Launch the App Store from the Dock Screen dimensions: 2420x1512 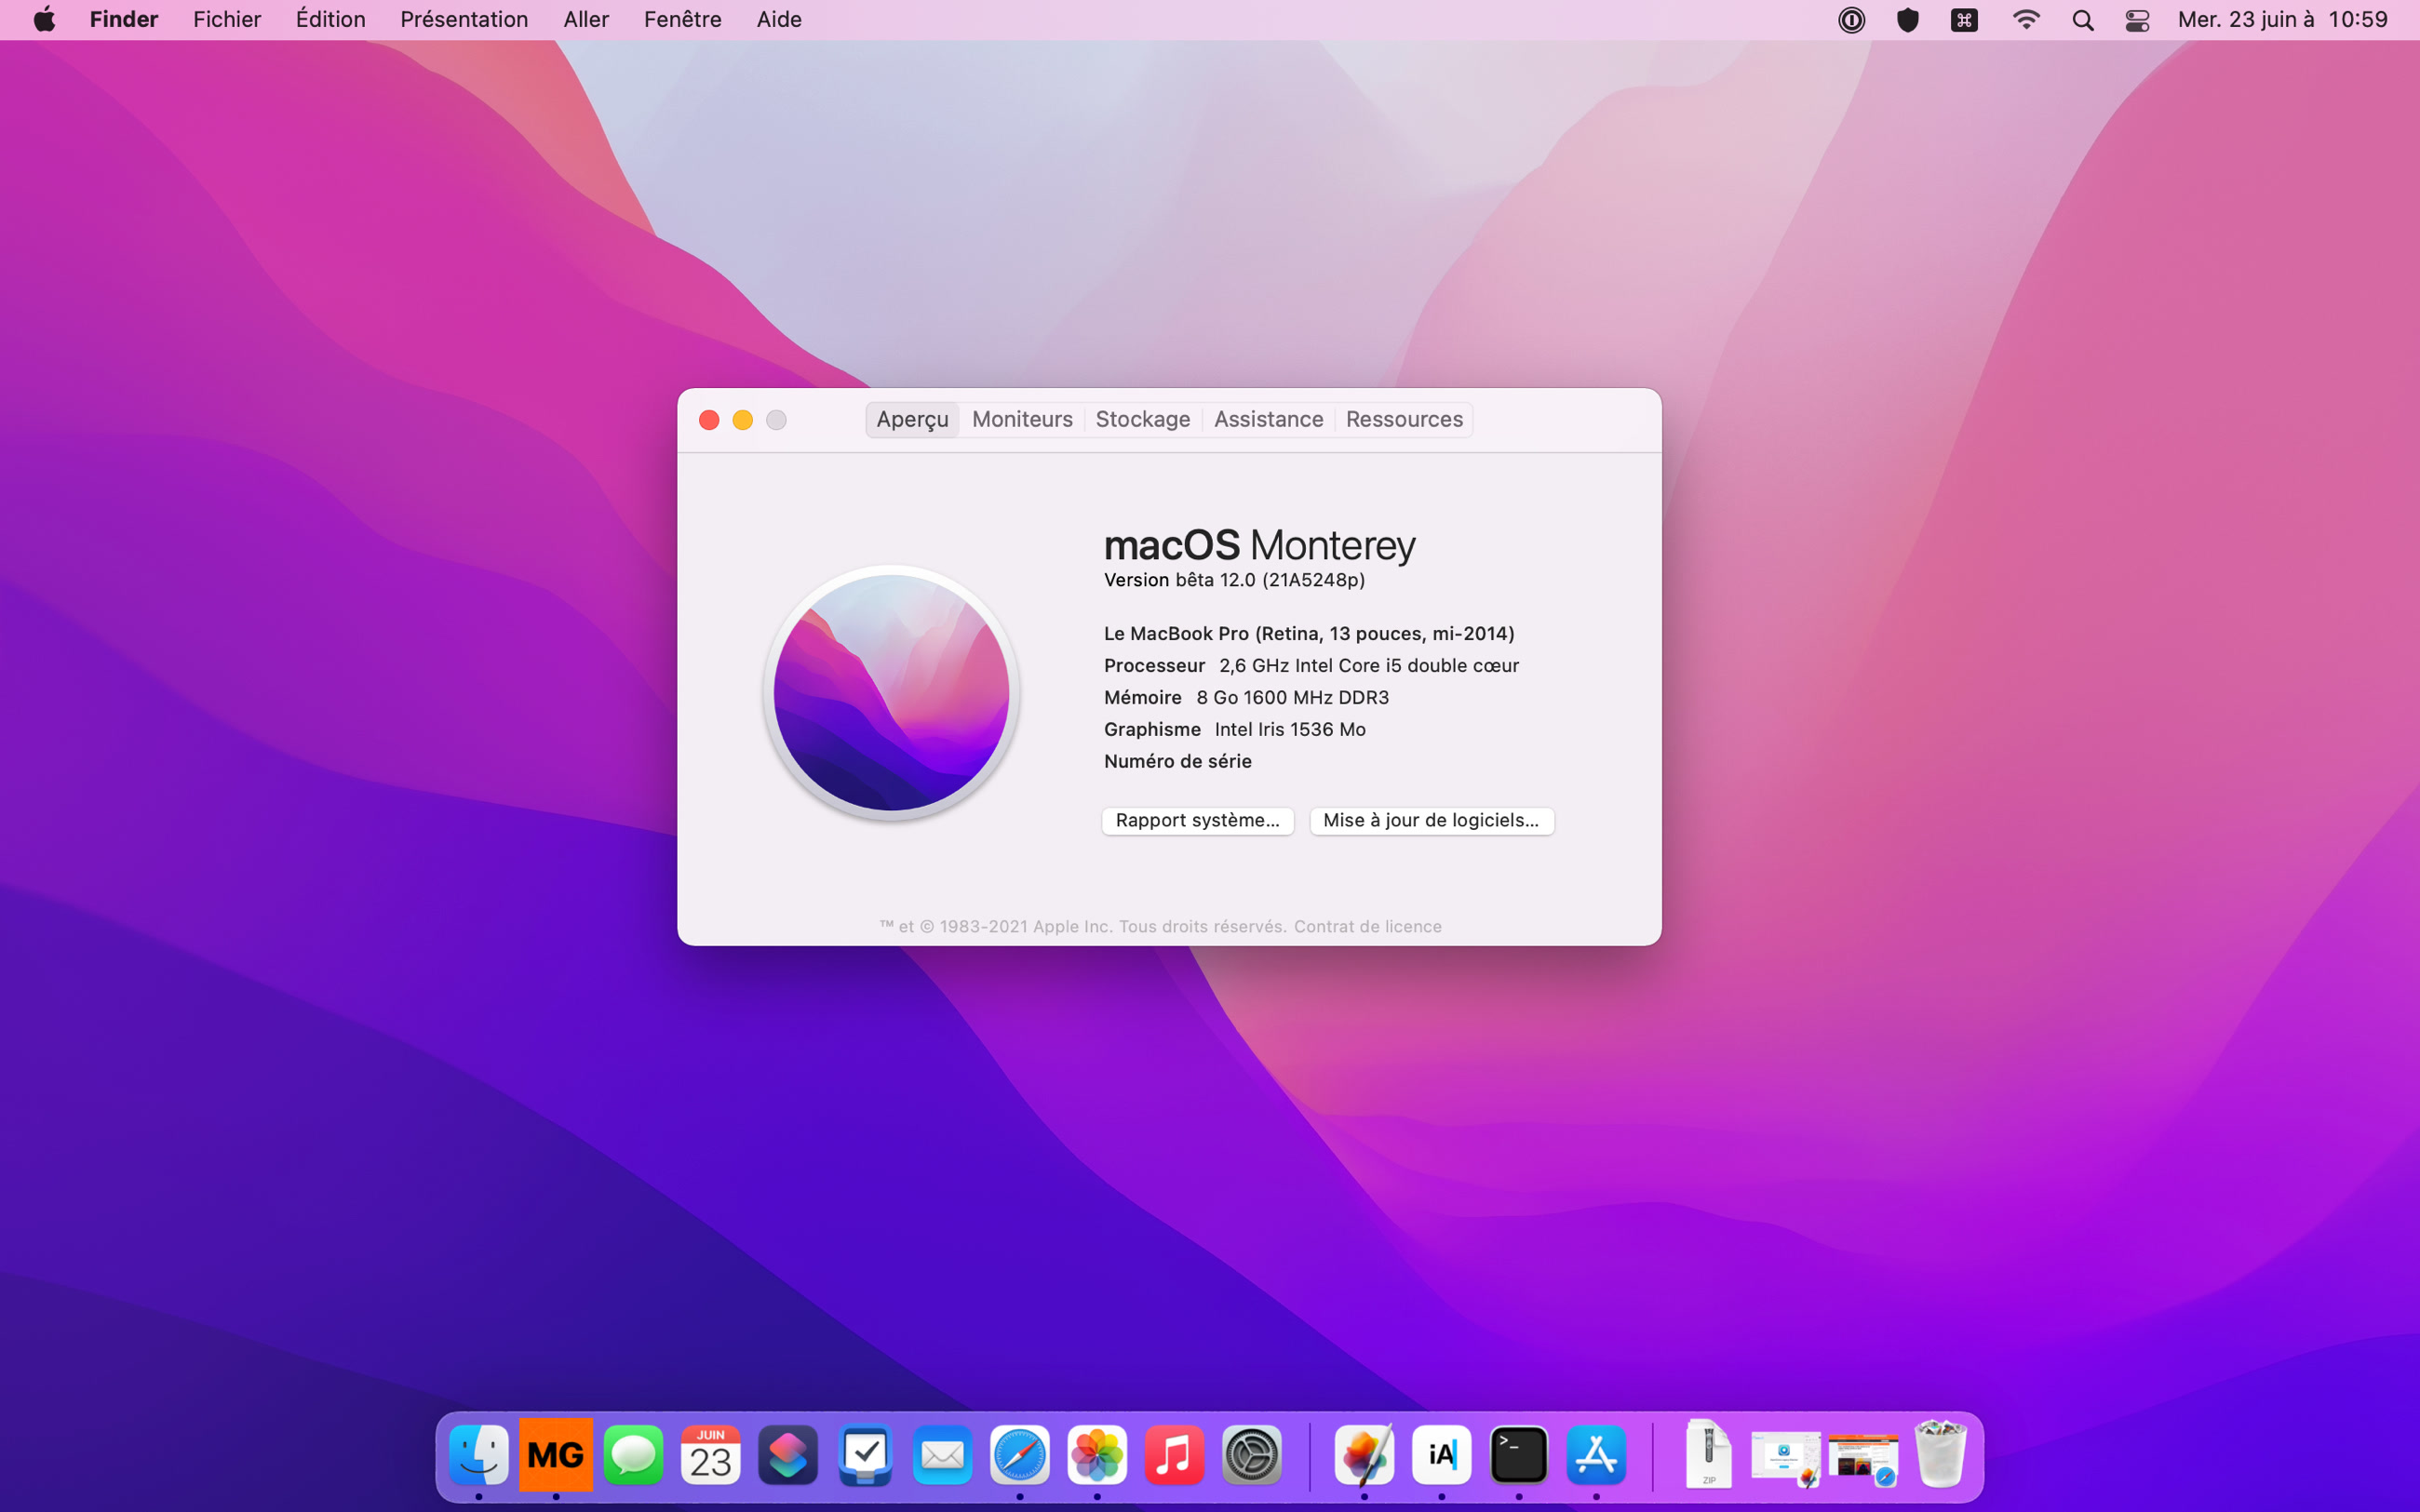pos(1597,1455)
